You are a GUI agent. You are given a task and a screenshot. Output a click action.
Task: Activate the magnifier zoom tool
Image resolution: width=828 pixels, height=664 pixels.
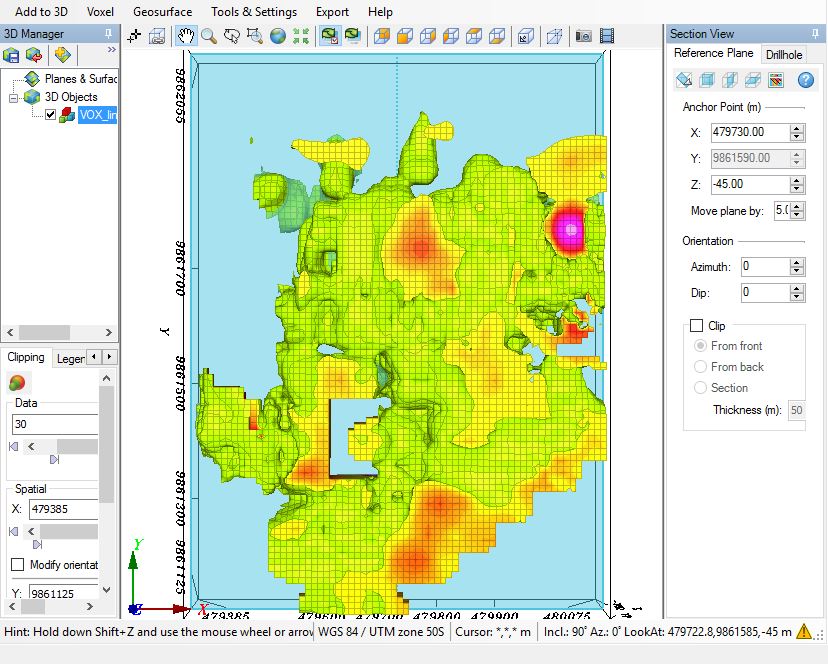pyautogui.click(x=208, y=37)
